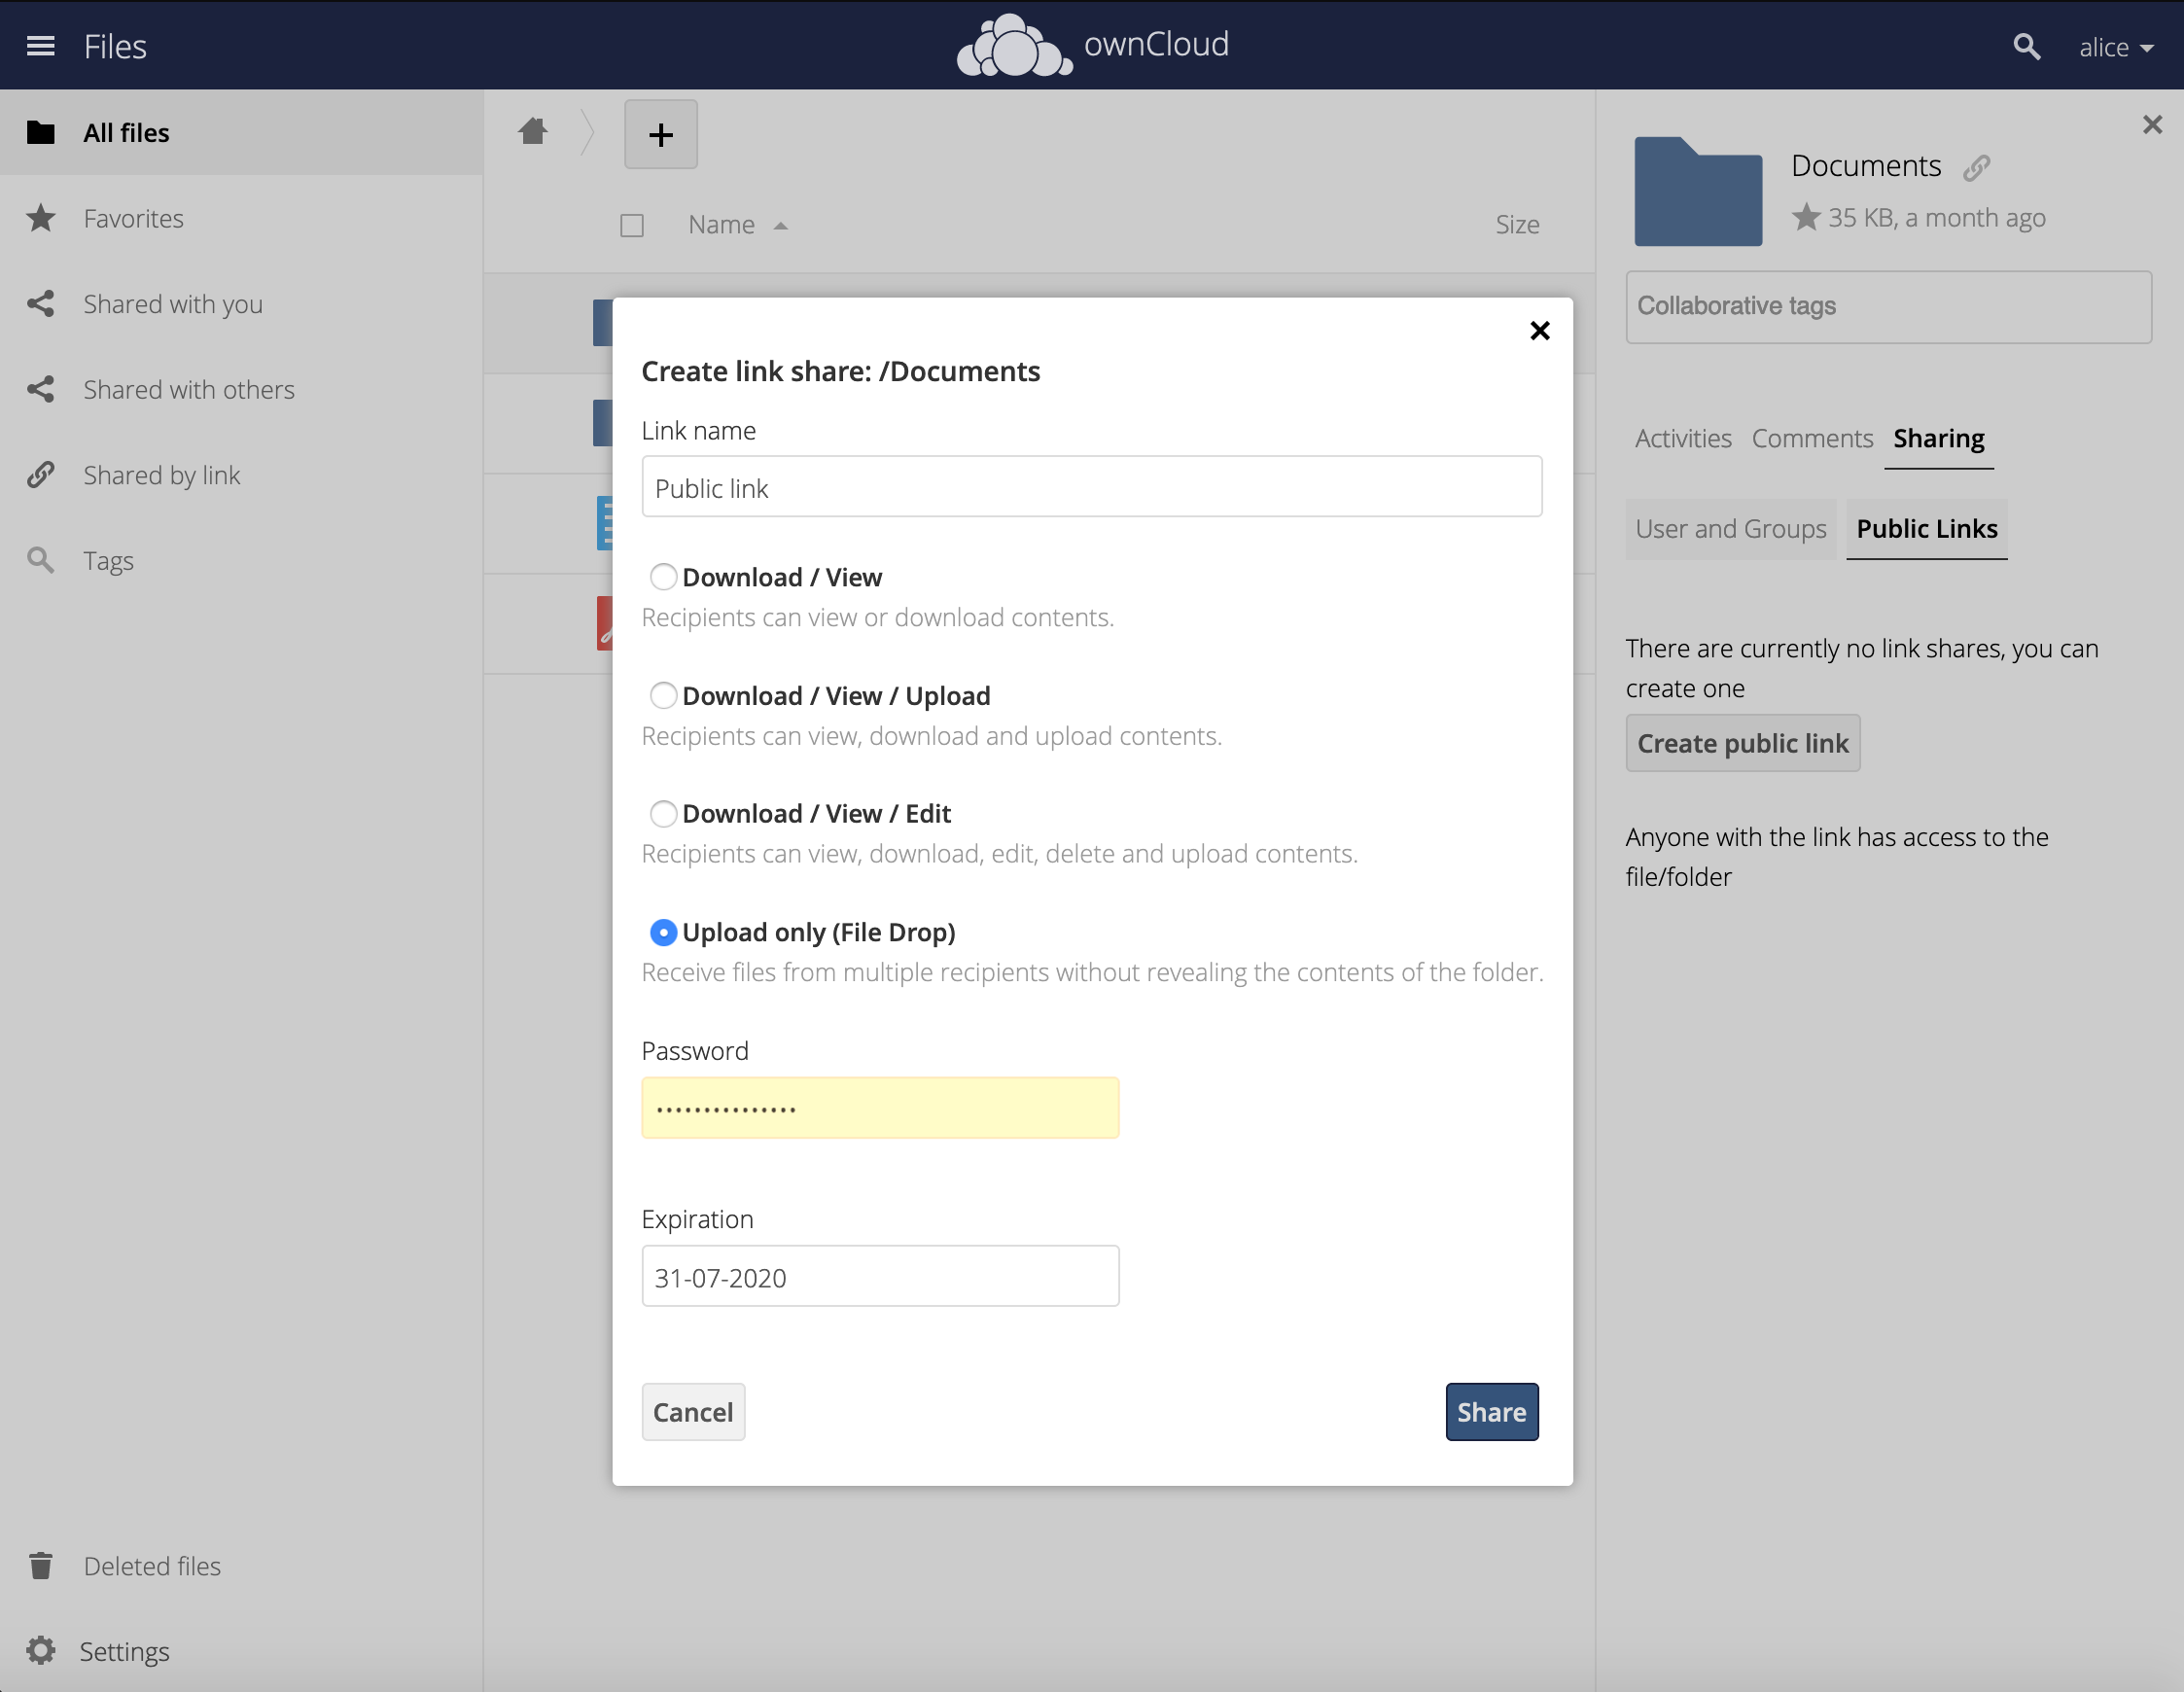Image resolution: width=2184 pixels, height=1692 pixels.
Task: Close the Create link share dialog
Action: [1540, 331]
